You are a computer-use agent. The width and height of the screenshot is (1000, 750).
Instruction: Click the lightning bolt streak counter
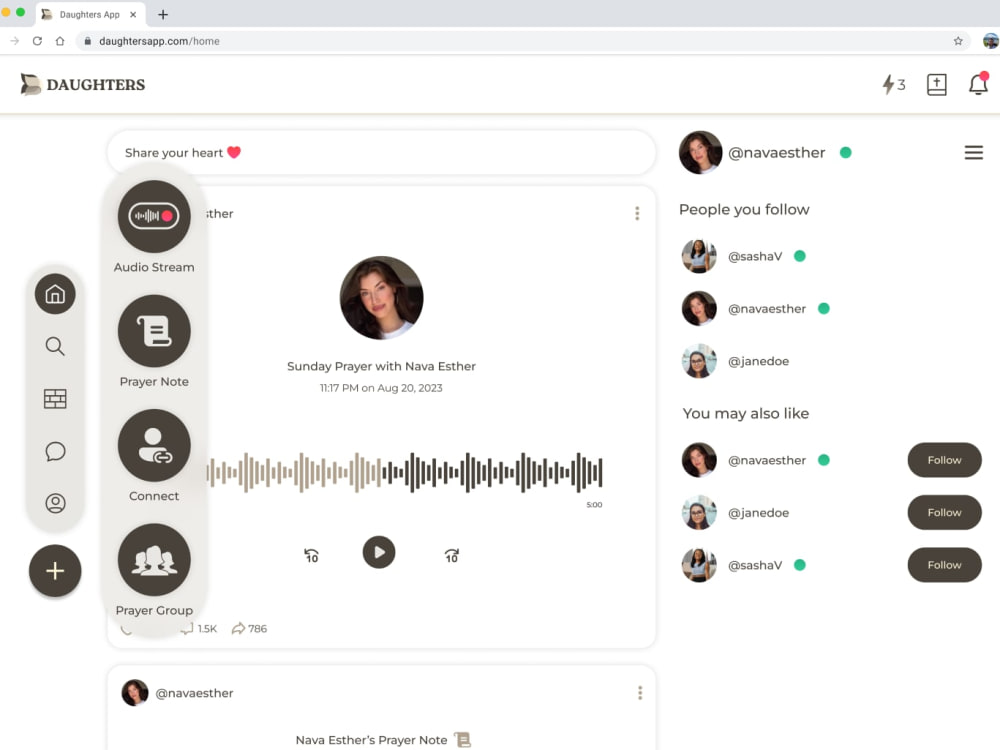[x=893, y=84]
